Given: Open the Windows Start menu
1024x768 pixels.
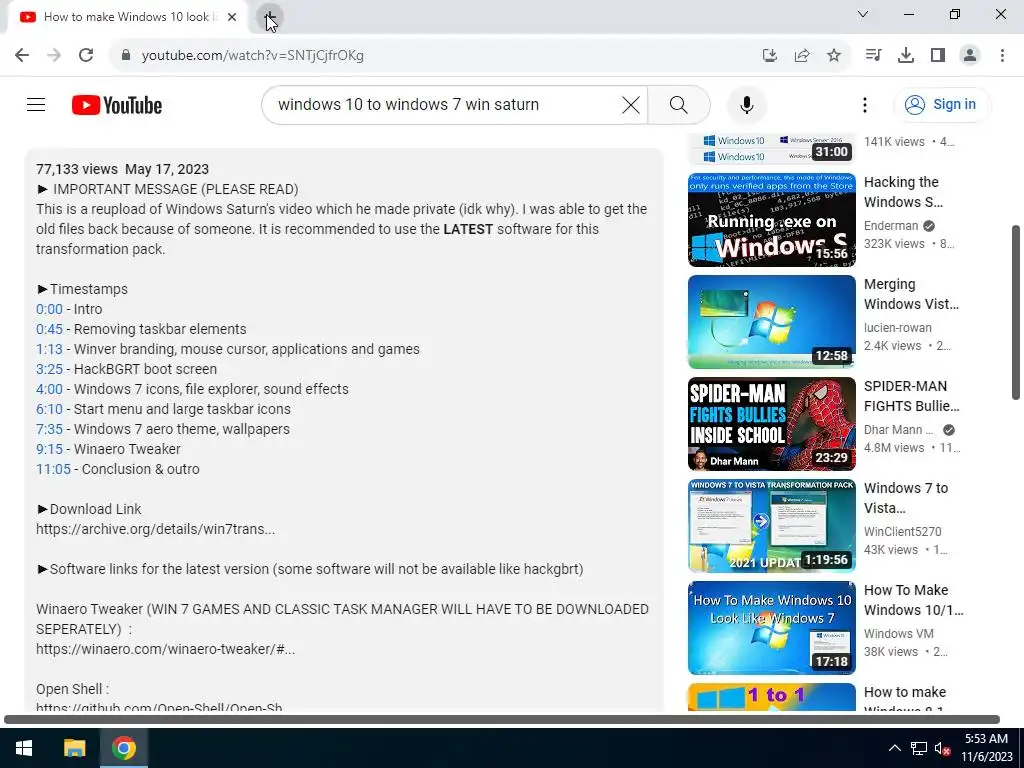Looking at the screenshot, I should [x=24, y=748].
